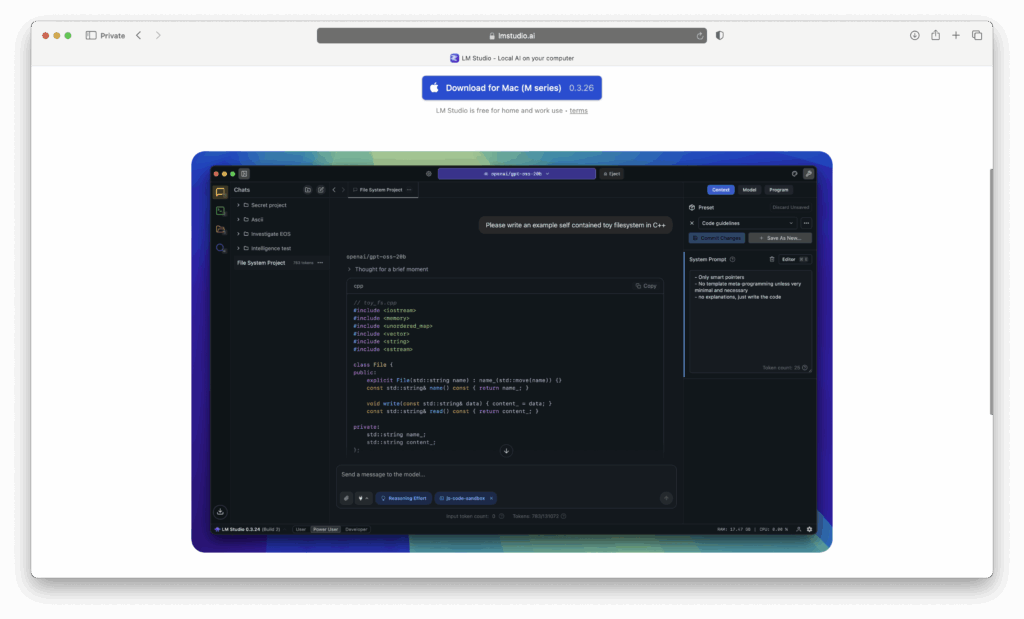The height and width of the screenshot is (619, 1024).
Task: Switch to User mode
Action: [x=300, y=530]
